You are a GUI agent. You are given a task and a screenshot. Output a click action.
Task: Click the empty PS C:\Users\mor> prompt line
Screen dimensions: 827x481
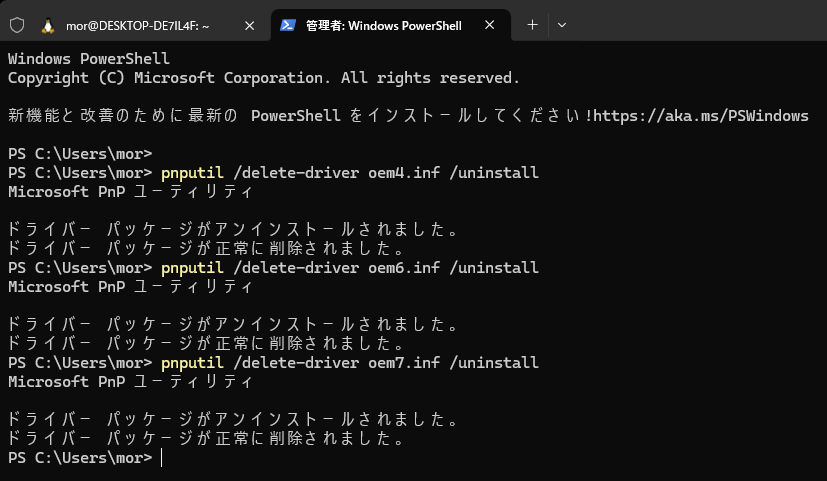point(80,153)
